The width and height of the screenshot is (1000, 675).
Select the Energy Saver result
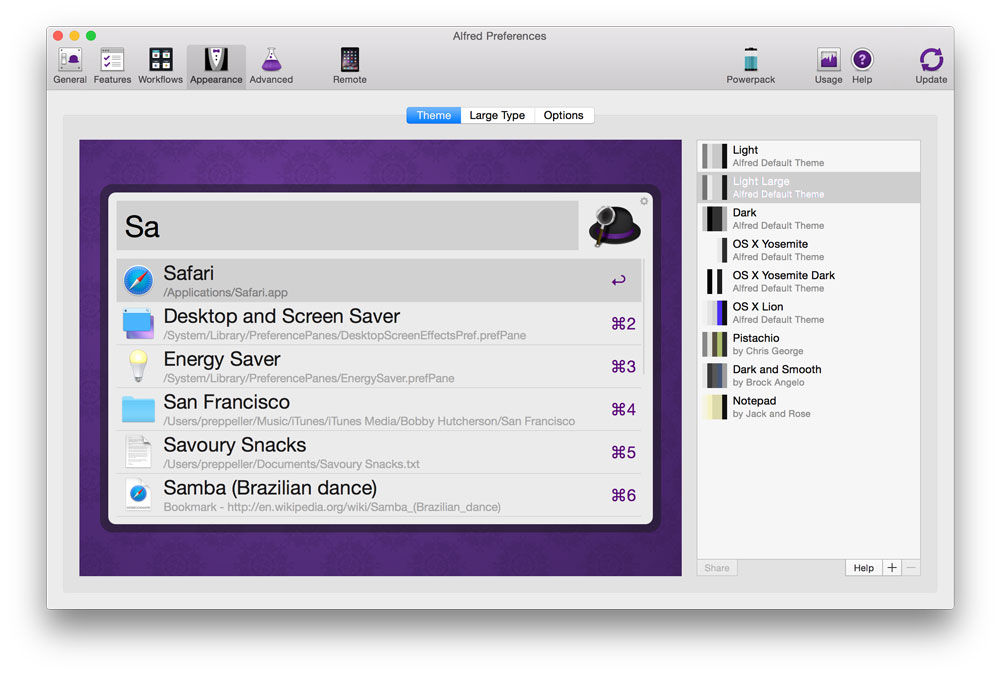(x=379, y=366)
